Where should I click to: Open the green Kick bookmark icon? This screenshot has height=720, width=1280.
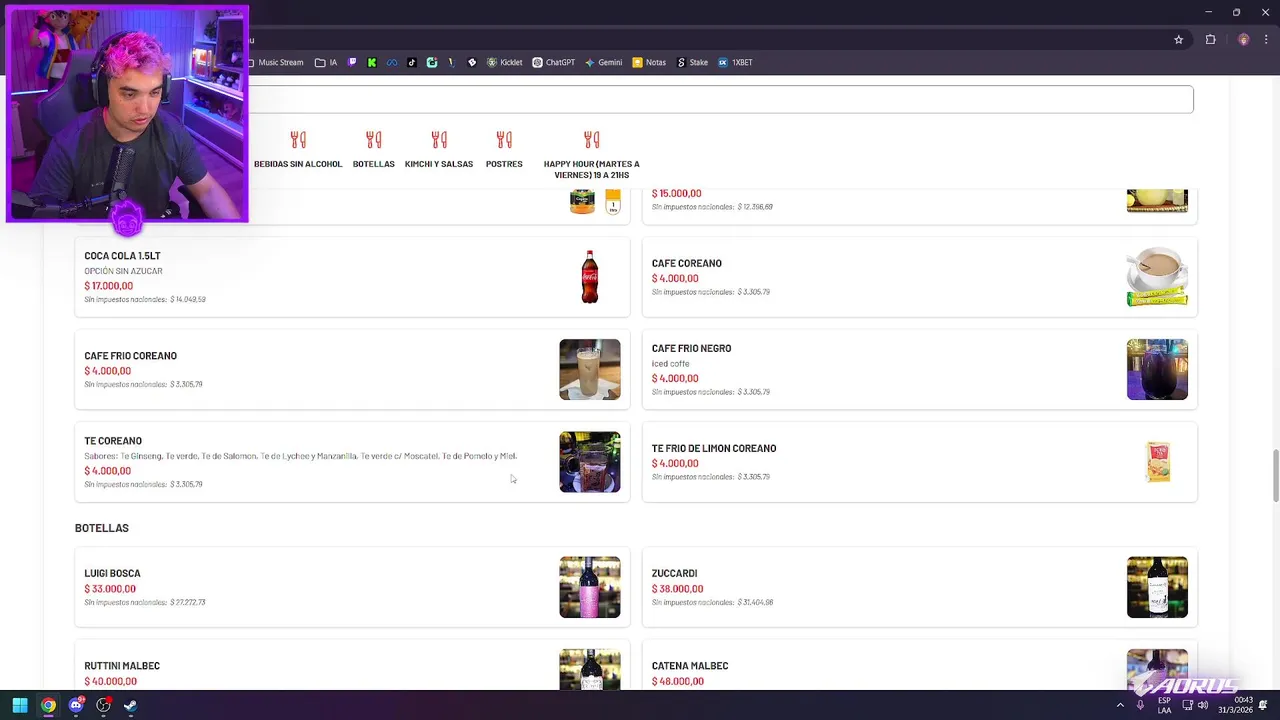point(372,62)
